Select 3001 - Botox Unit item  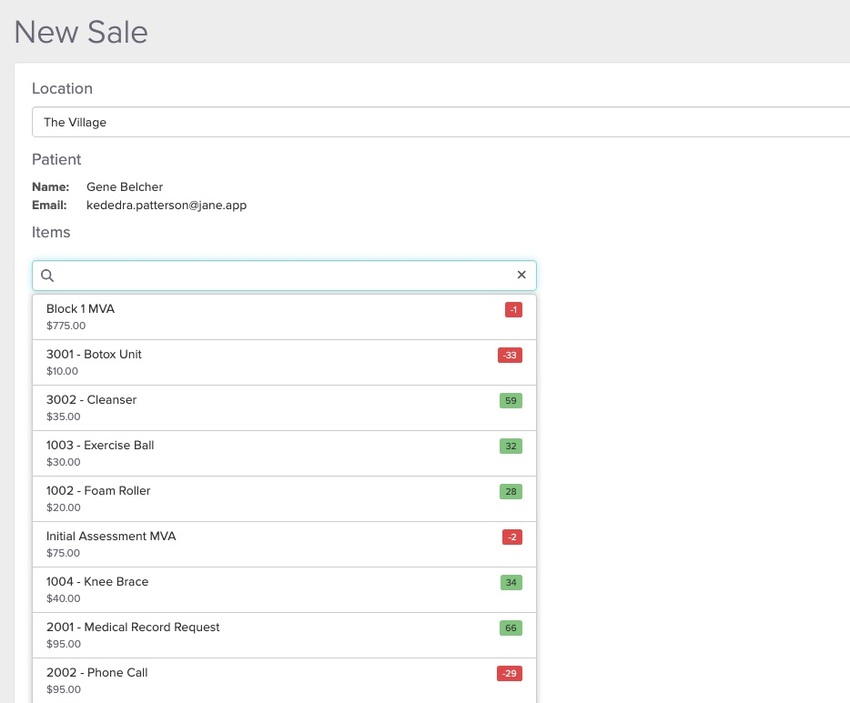tap(284, 363)
